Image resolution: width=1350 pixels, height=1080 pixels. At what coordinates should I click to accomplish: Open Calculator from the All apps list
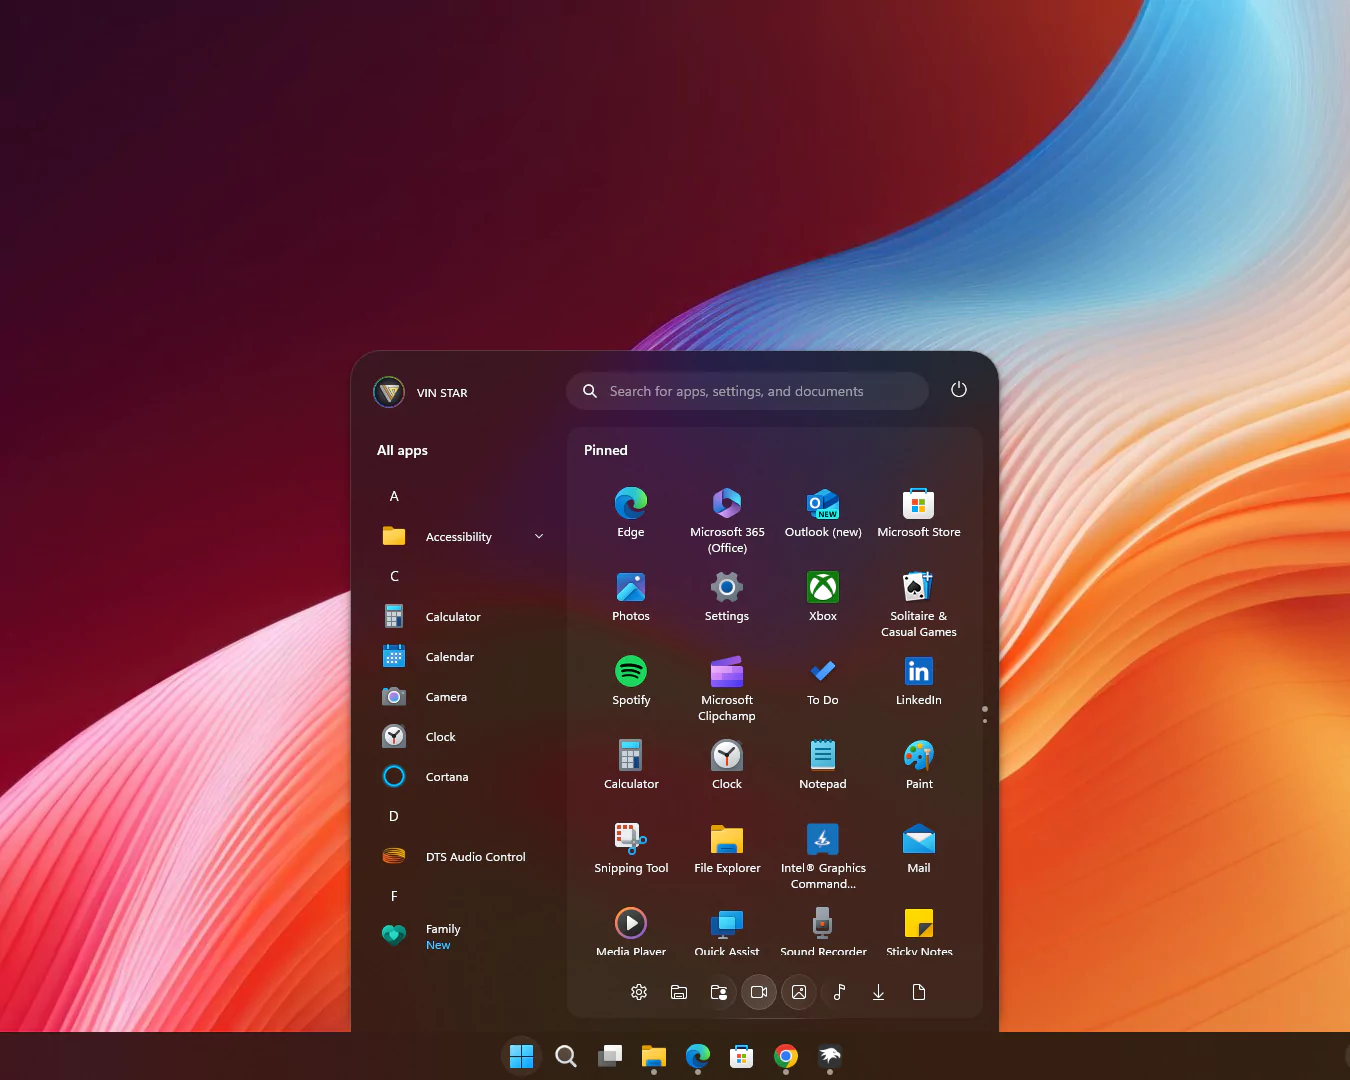[462, 617]
